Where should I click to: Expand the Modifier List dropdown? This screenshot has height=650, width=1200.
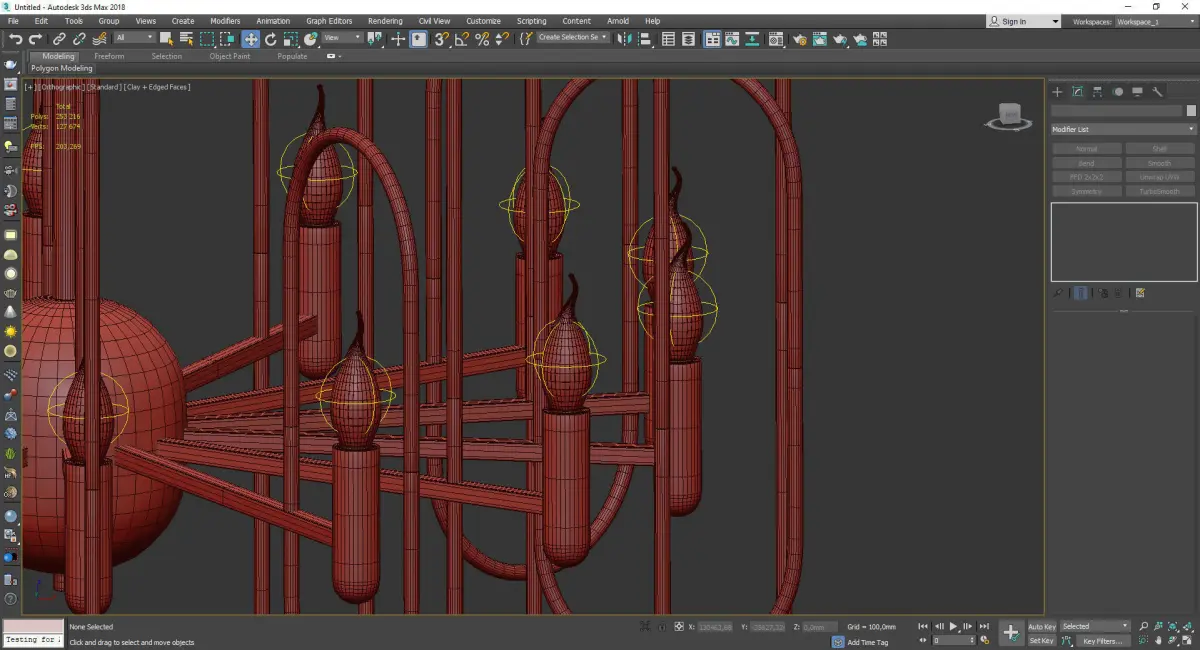(x=1122, y=129)
